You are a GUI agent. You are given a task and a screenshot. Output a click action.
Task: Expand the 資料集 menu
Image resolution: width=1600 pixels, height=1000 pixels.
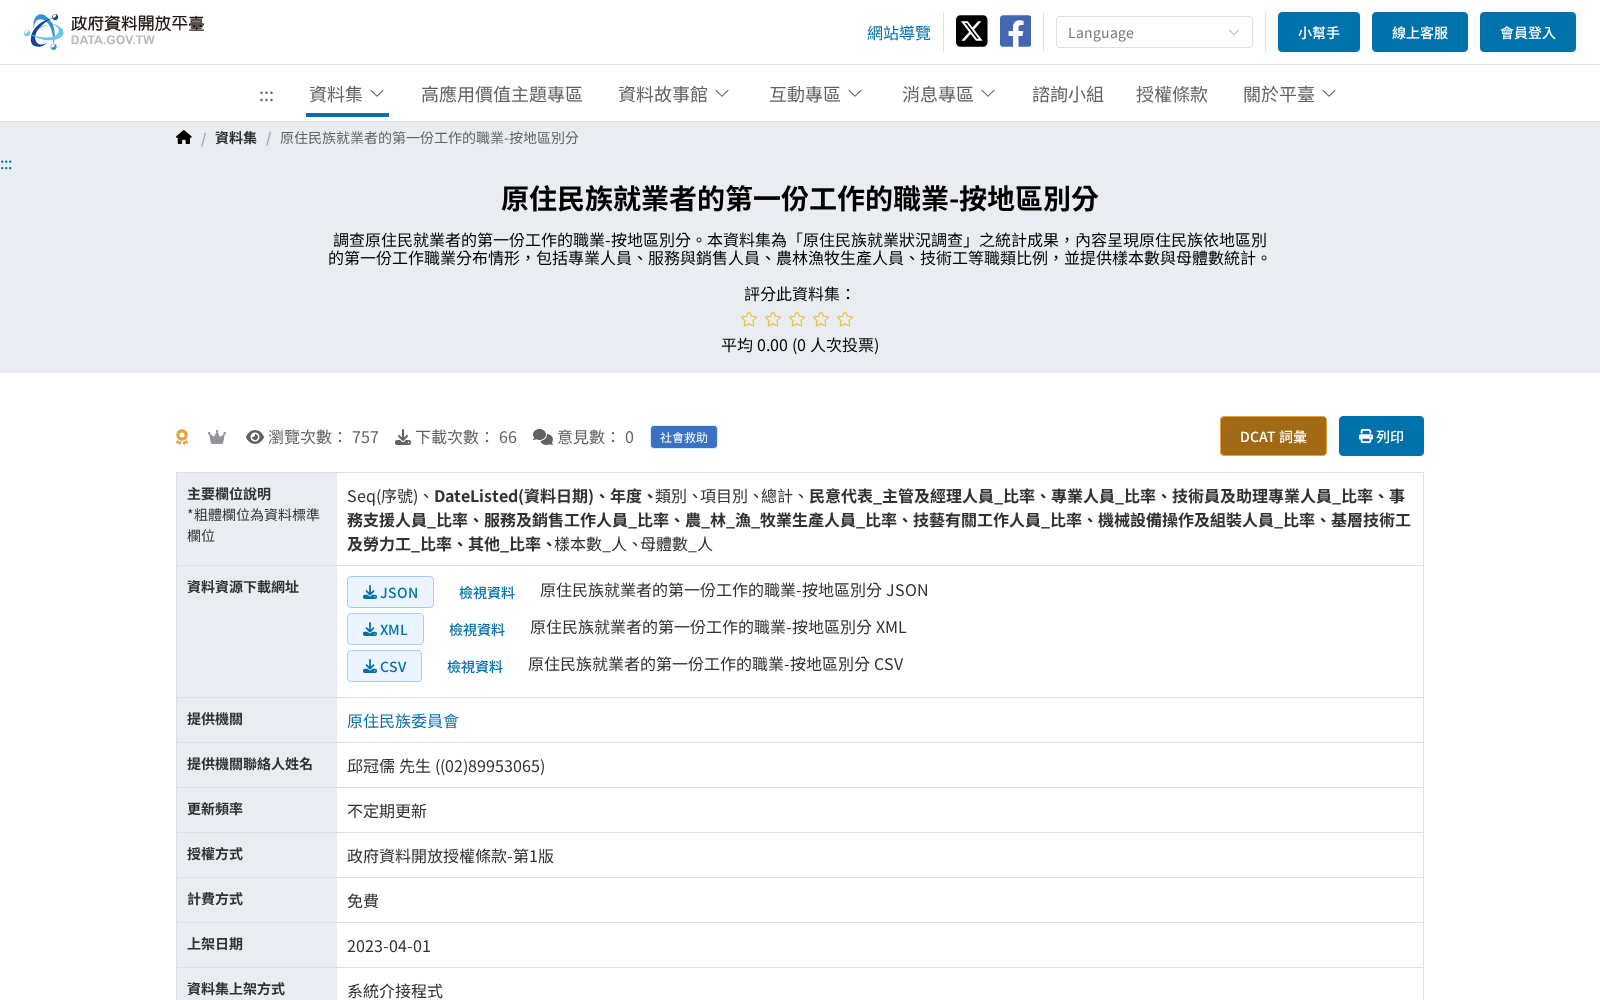(347, 94)
